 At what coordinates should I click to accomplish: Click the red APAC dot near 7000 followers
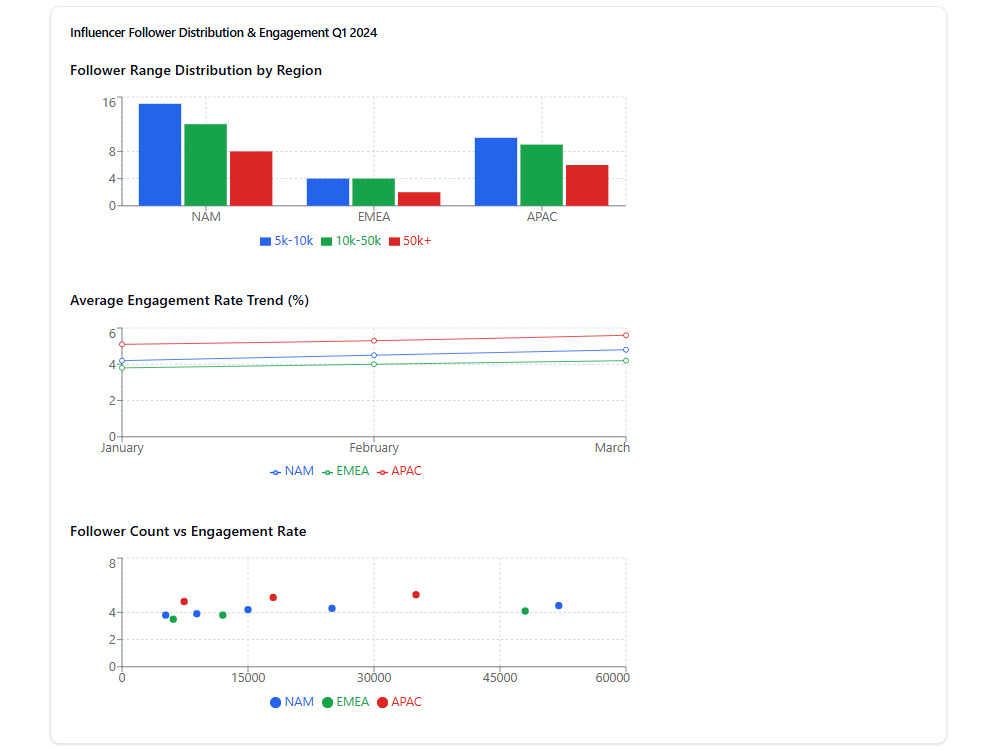(x=184, y=602)
